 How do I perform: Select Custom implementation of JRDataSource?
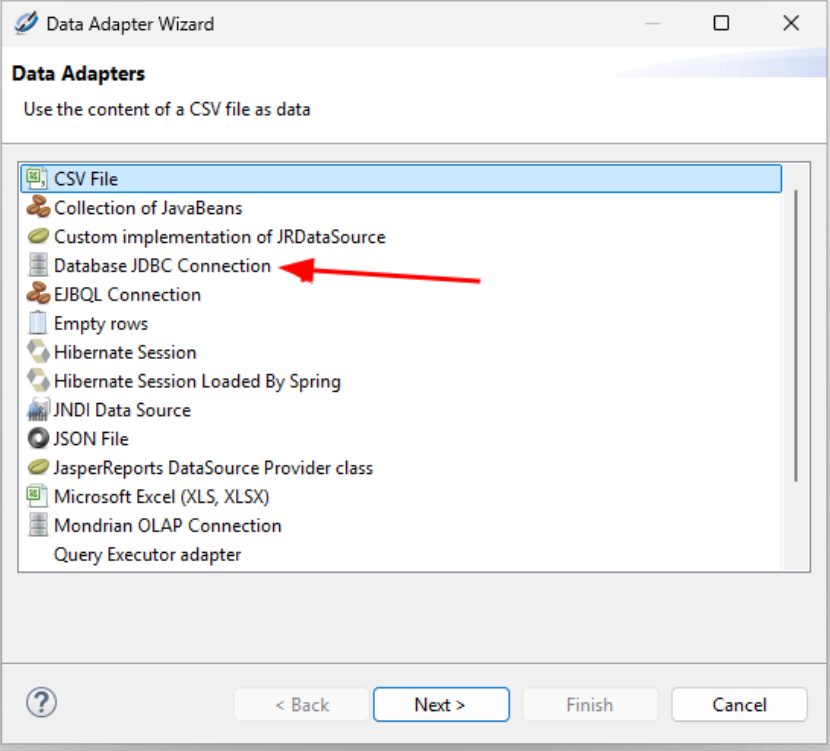coord(219,237)
